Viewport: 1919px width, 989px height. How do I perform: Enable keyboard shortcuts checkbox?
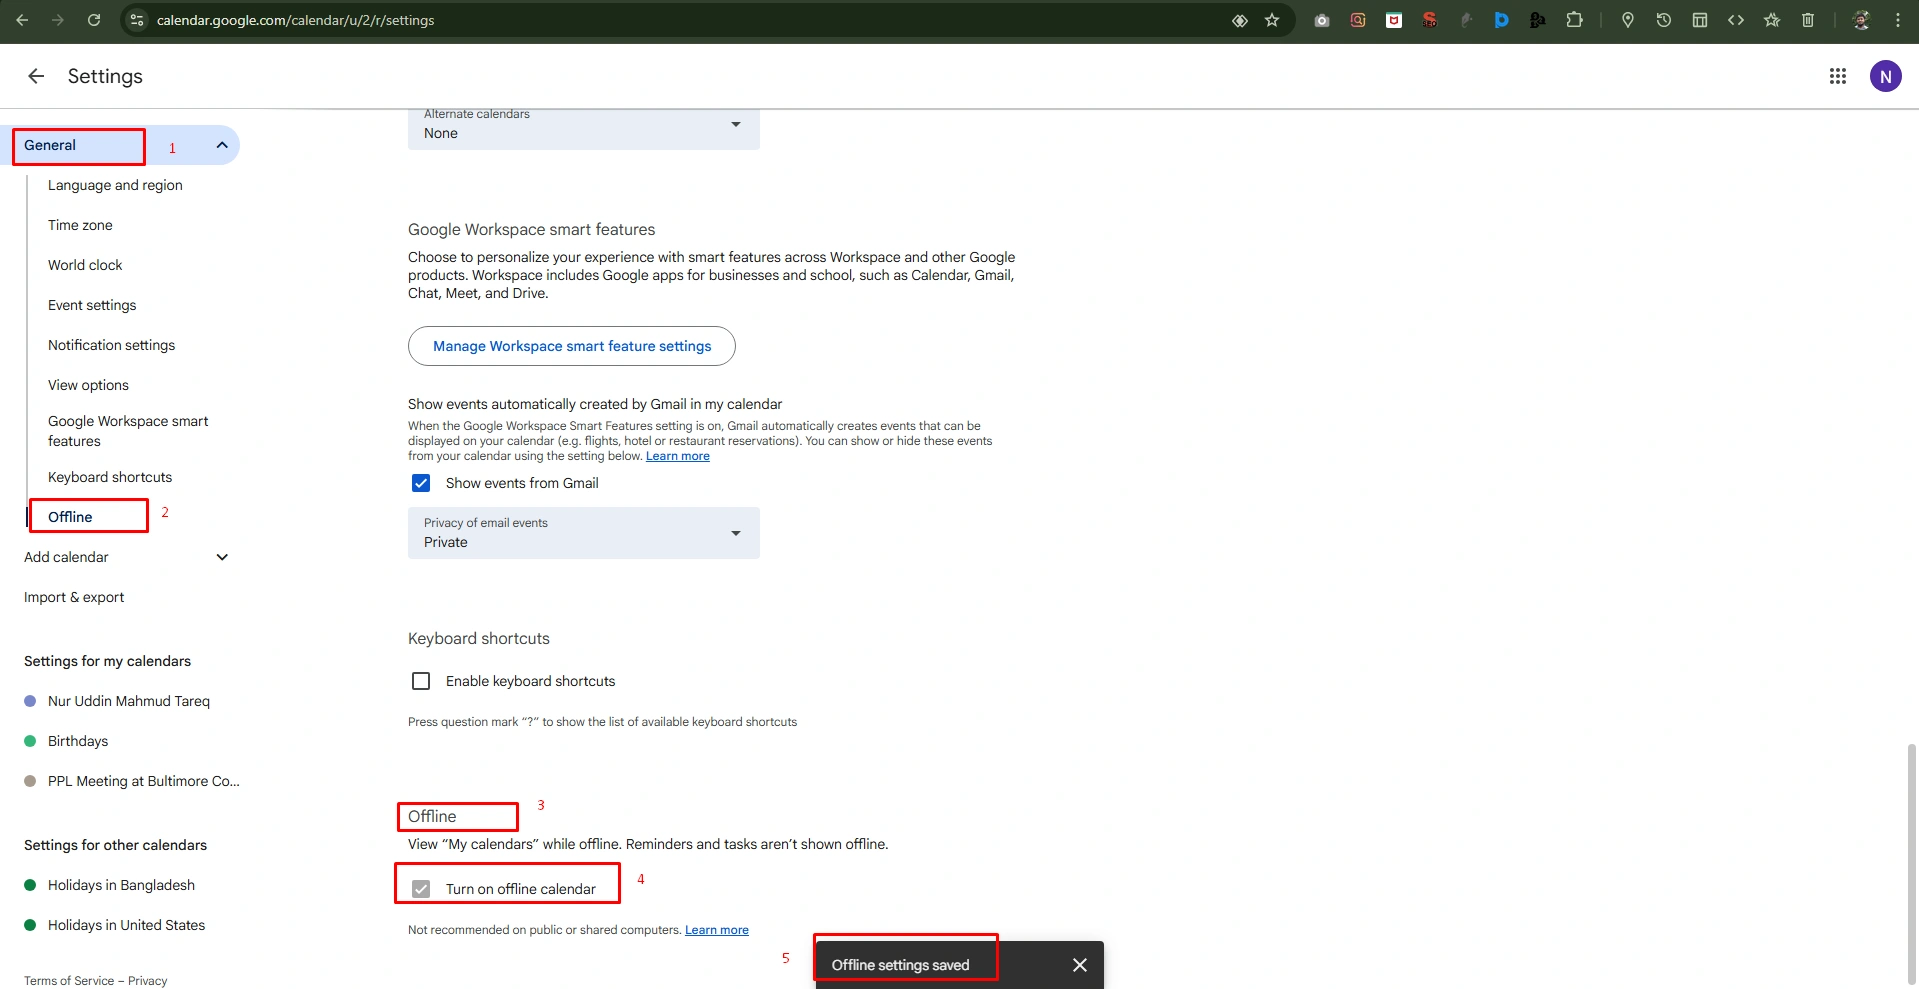(421, 681)
